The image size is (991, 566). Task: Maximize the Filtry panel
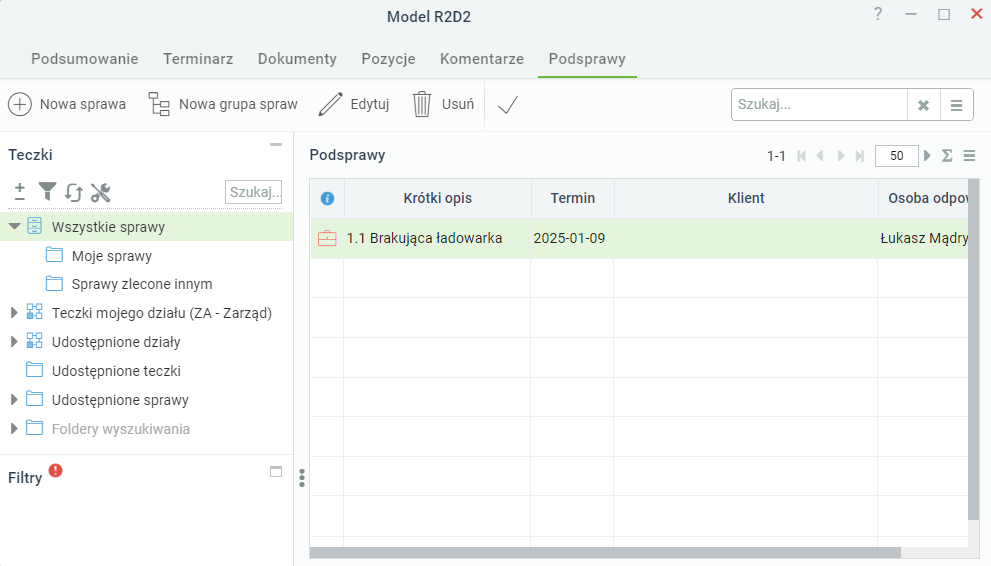click(x=276, y=472)
